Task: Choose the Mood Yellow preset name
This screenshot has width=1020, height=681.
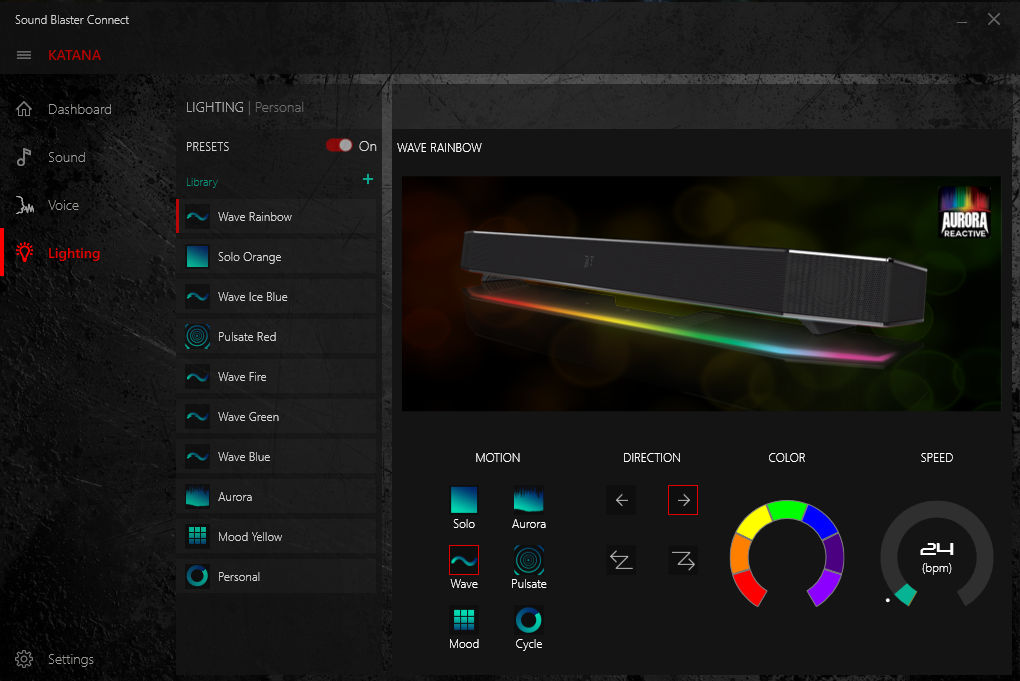Action: pyautogui.click(x=250, y=537)
